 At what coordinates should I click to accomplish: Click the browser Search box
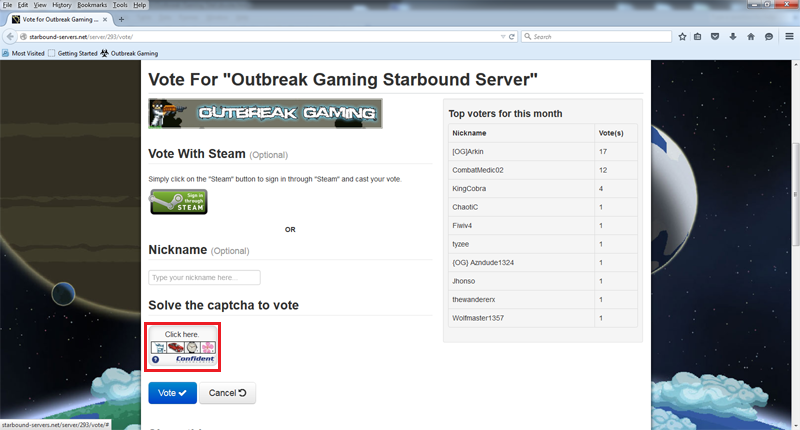596,37
